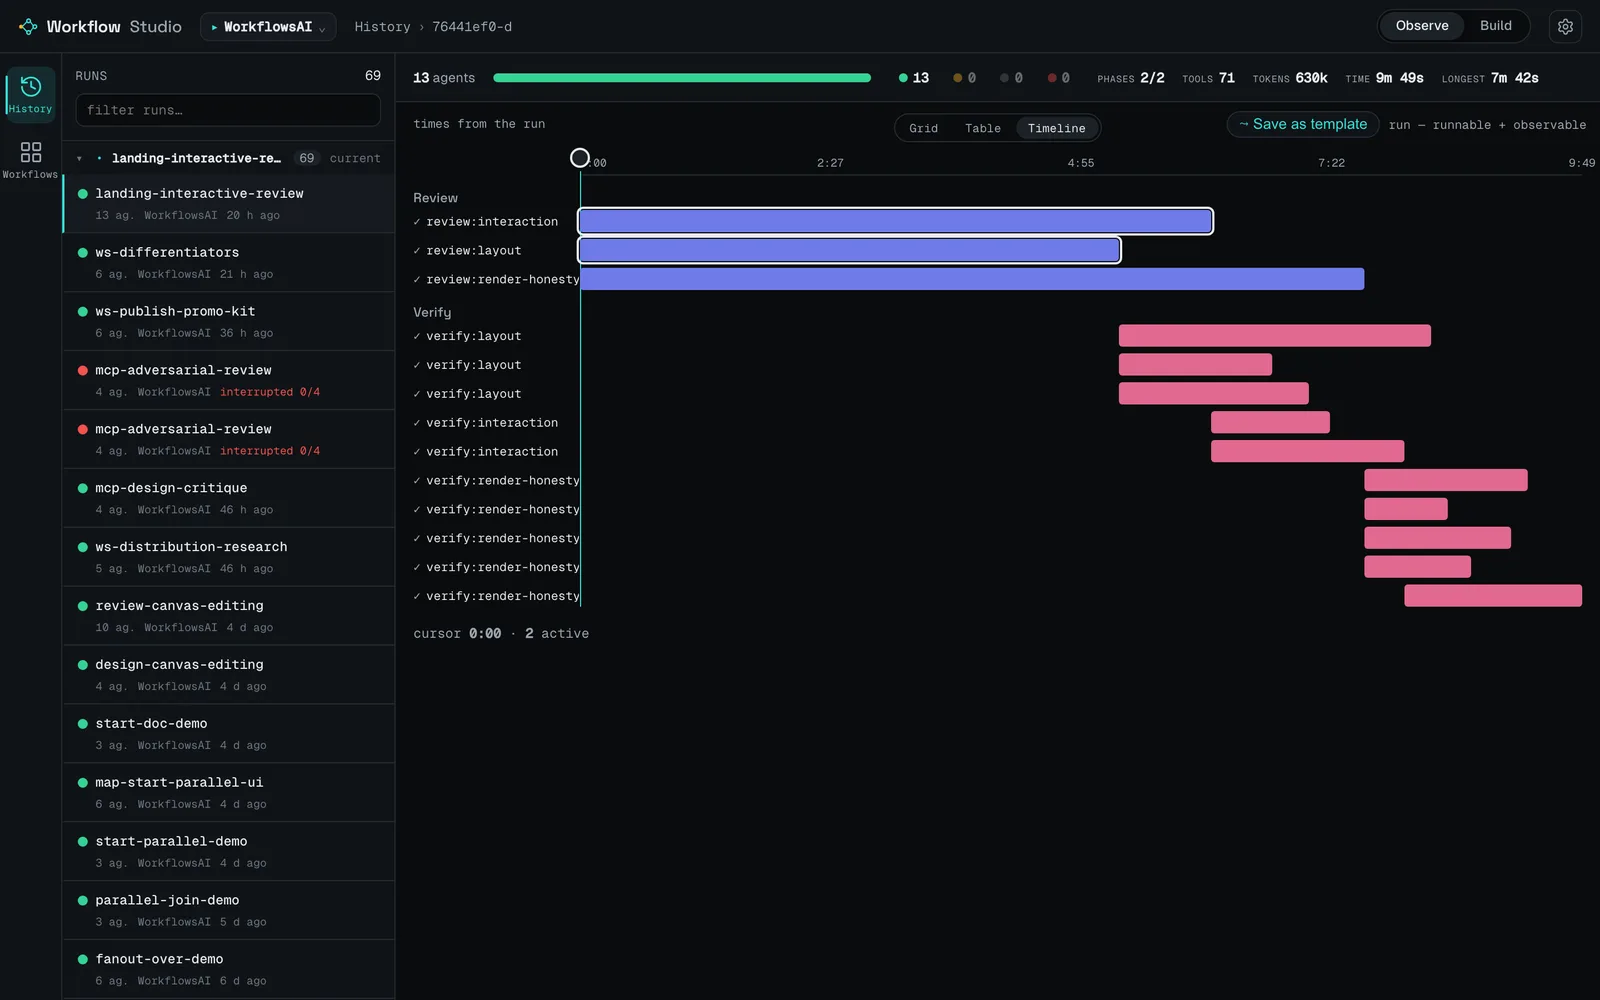Open the parallel-join-demo run
The image size is (1600, 1000).
tap(229, 911)
